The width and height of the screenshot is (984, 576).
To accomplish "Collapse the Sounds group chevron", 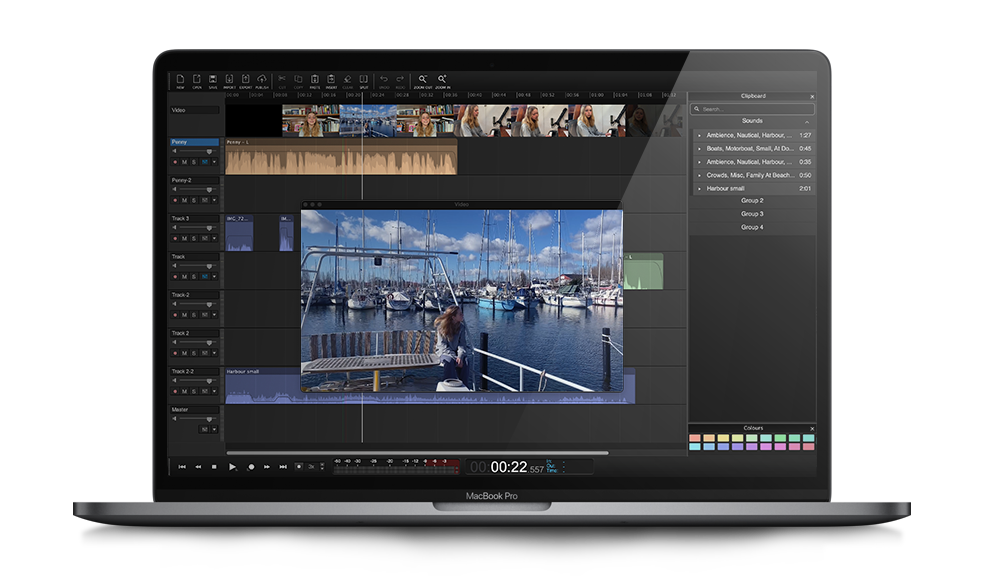I will [x=807, y=122].
